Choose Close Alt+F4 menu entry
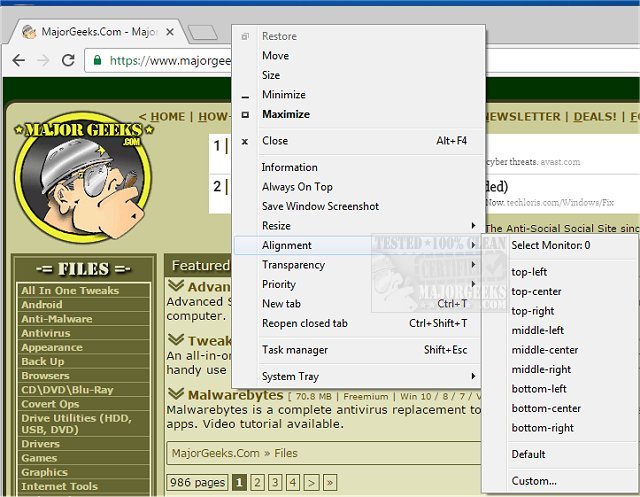This screenshot has height=497, width=640. click(x=358, y=141)
